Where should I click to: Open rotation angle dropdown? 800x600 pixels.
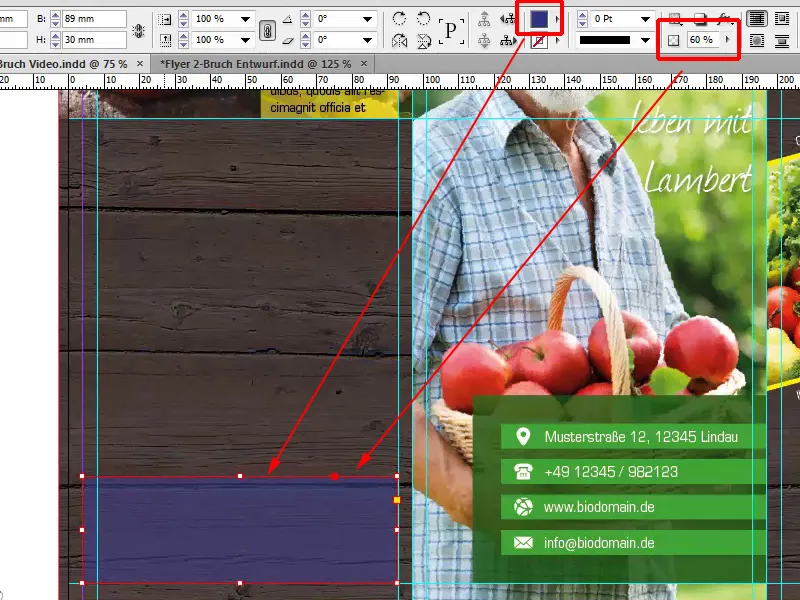pos(367,19)
